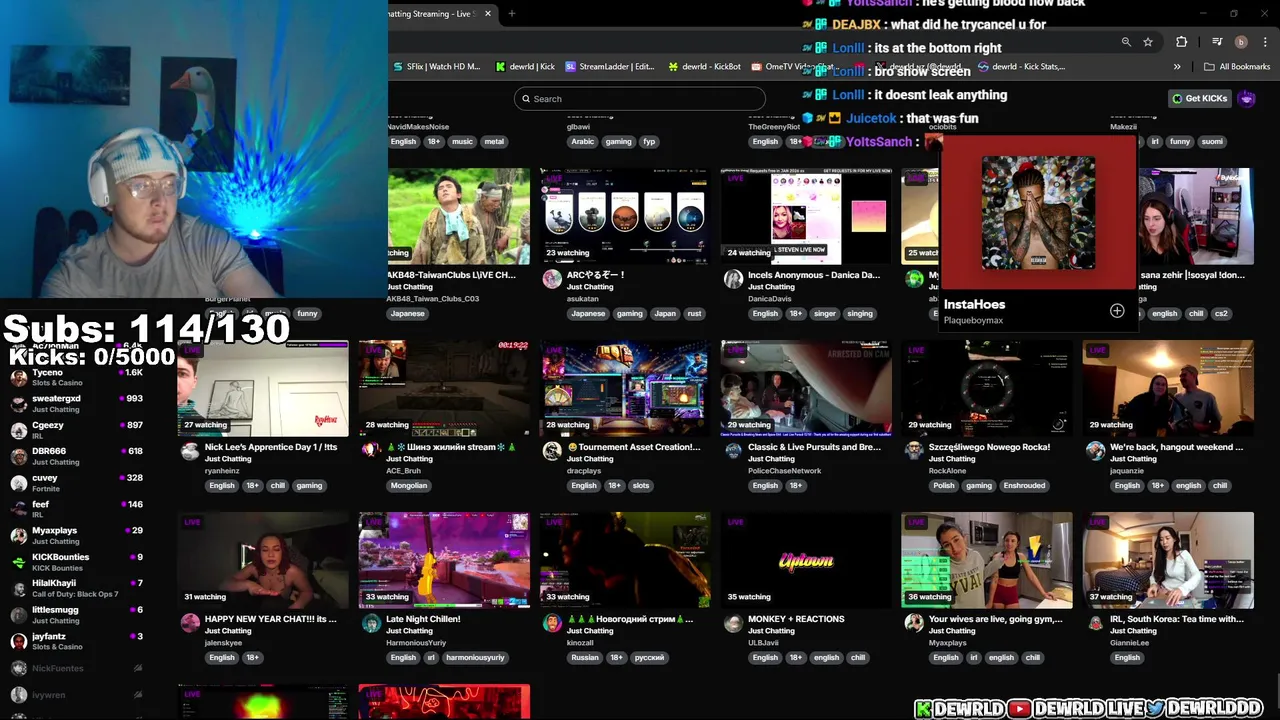This screenshot has width=1280, height=720.
Task: Select the Polish tag
Action: point(944,486)
